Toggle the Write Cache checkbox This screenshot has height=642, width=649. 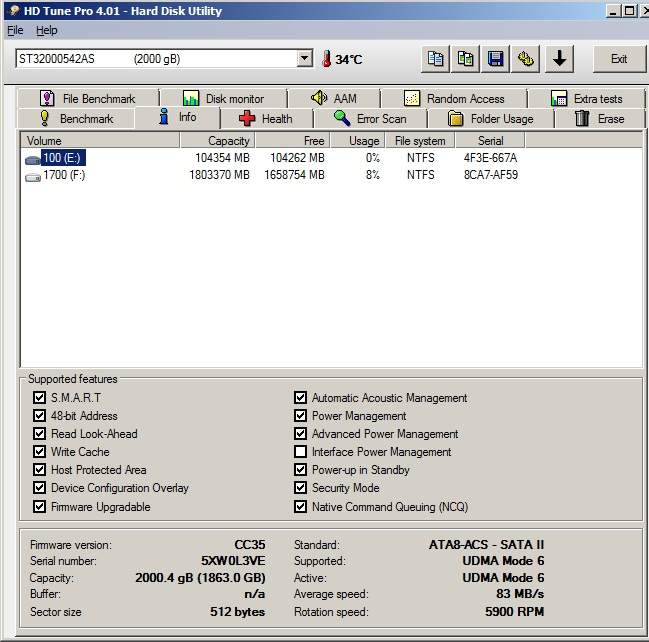point(39,452)
